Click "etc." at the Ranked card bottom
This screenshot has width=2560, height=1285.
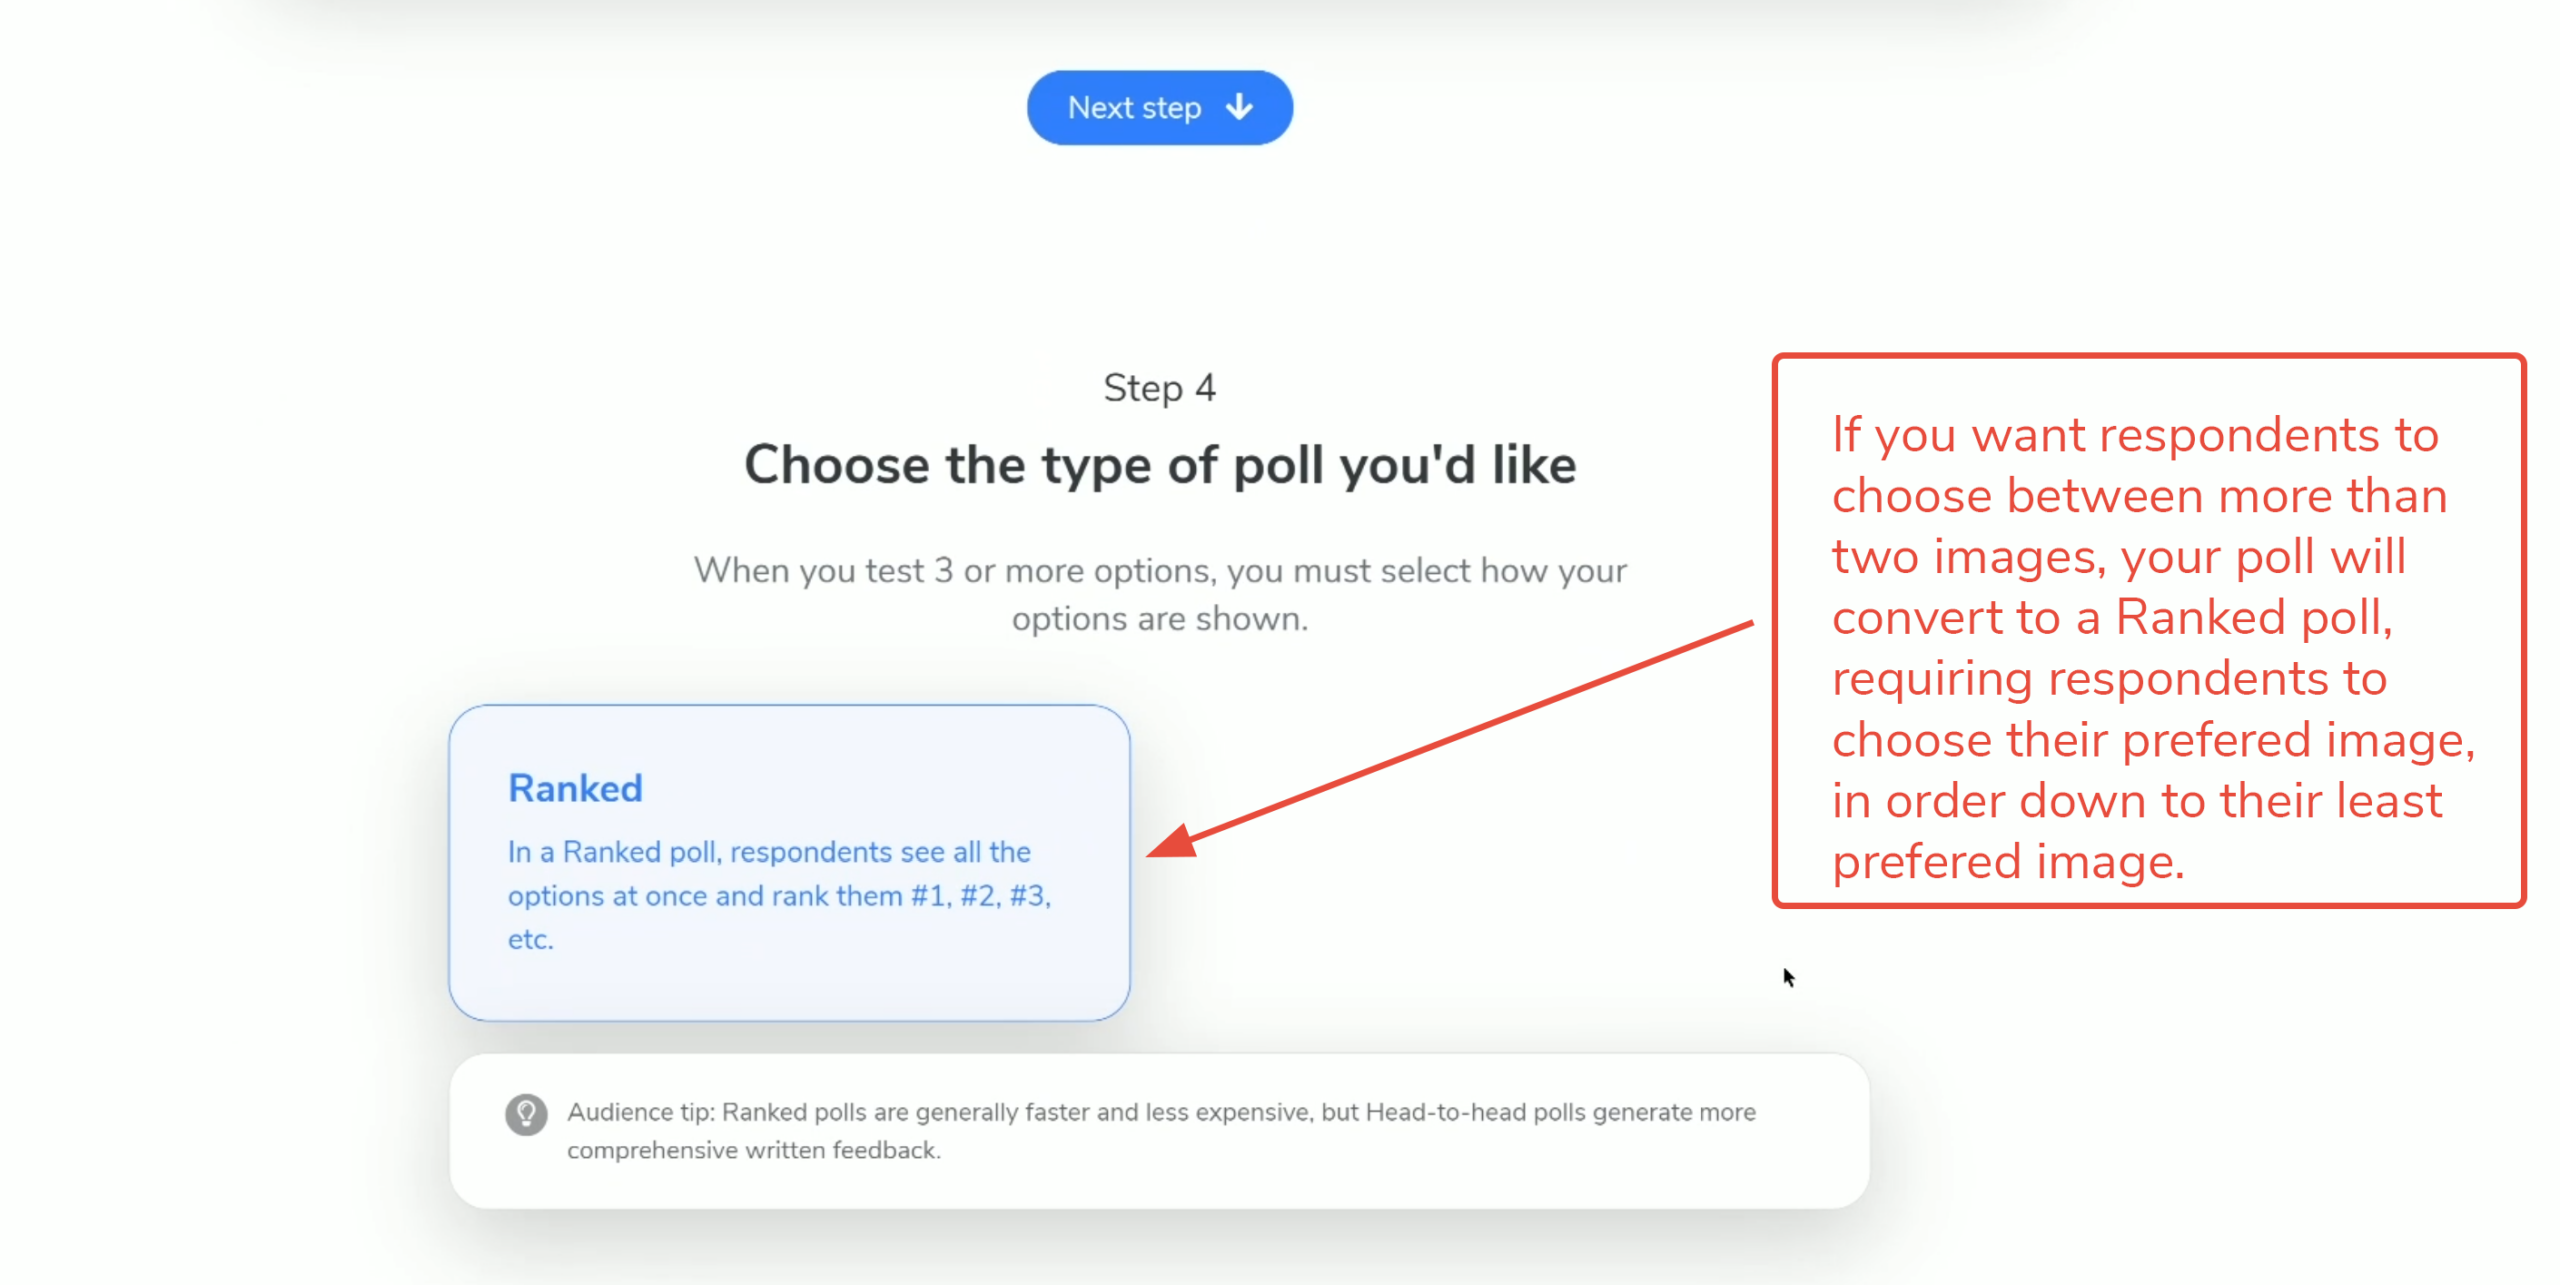coord(530,940)
